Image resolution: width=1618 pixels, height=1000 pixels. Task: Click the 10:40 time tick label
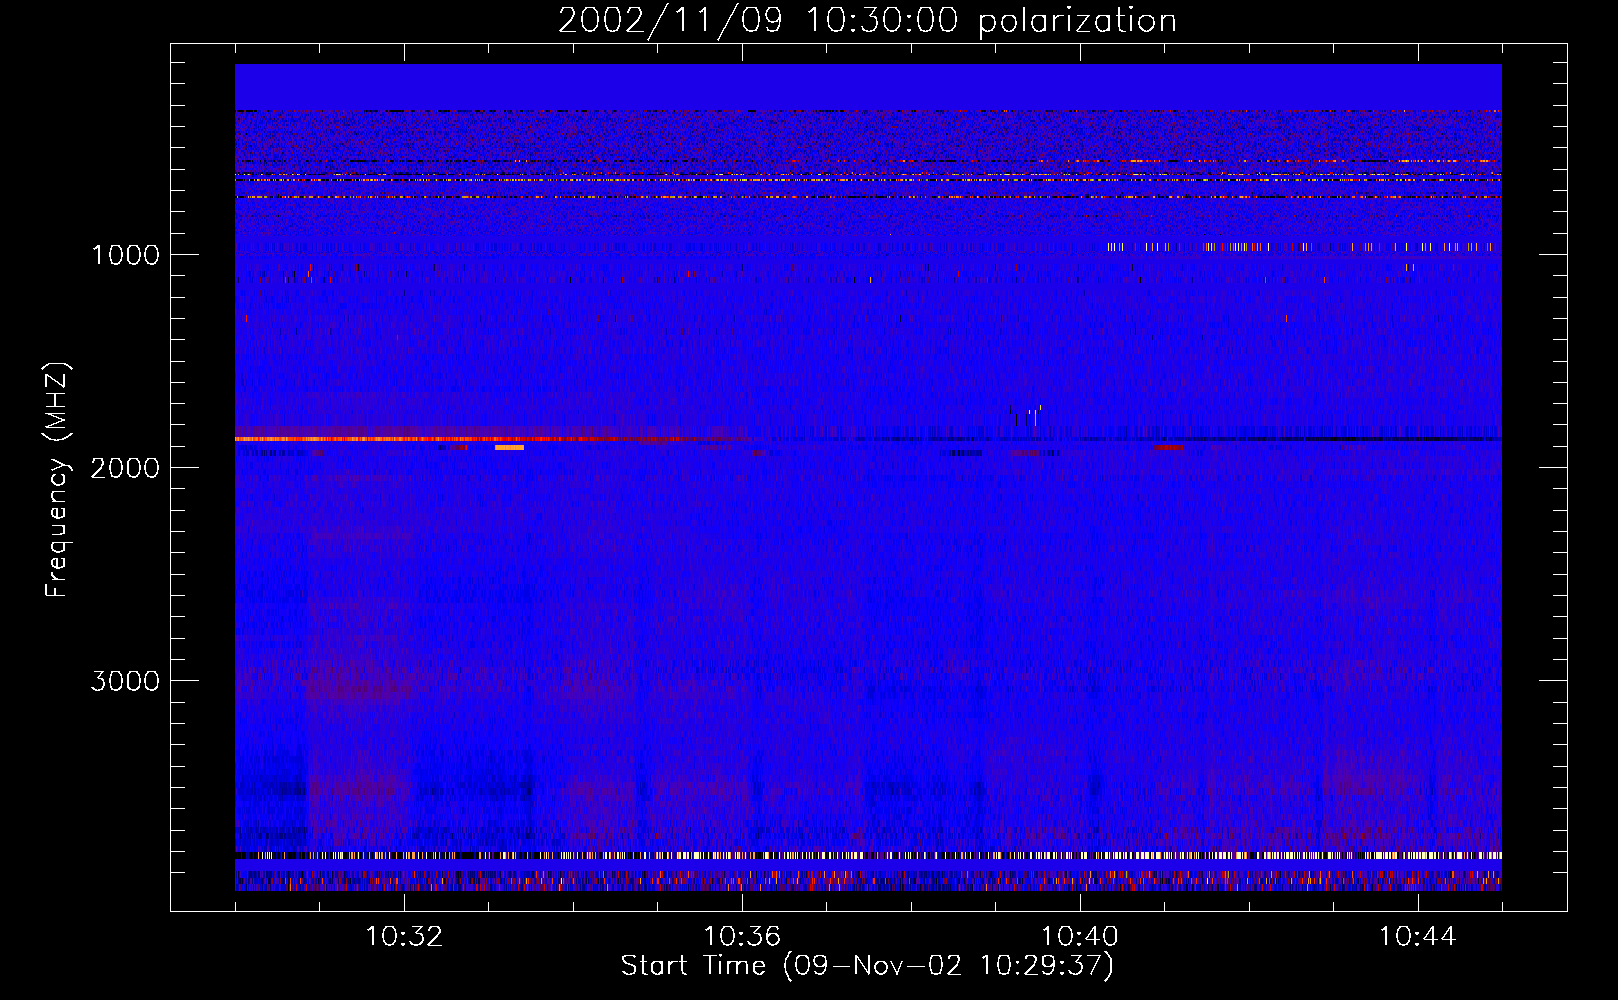[1080, 937]
